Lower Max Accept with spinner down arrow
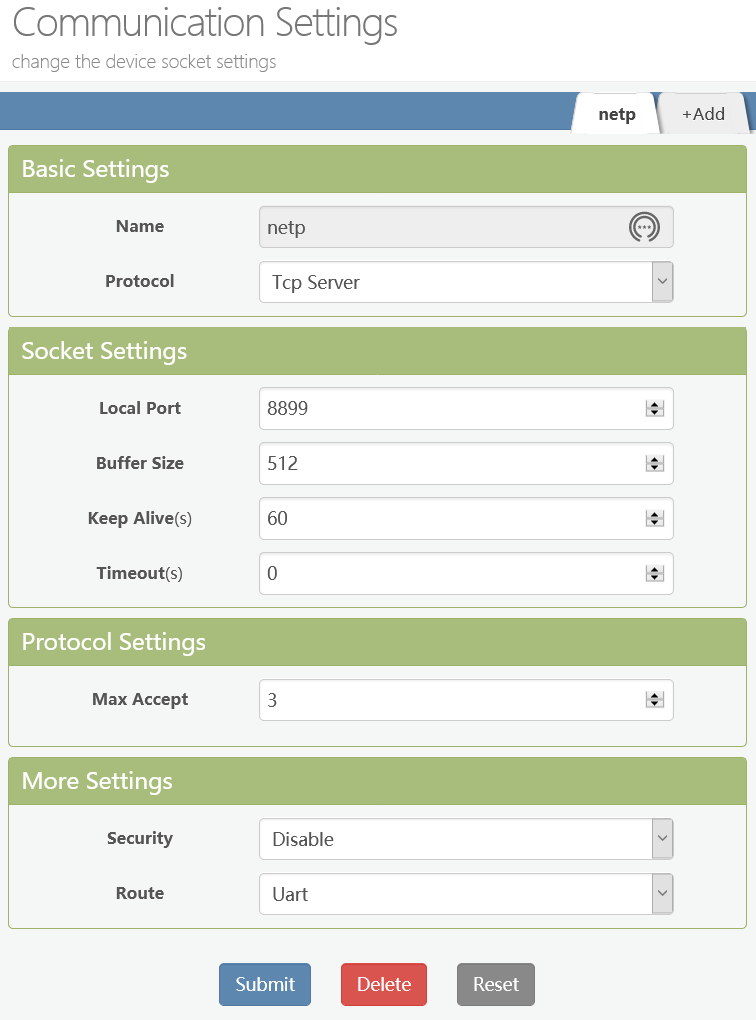 655,705
